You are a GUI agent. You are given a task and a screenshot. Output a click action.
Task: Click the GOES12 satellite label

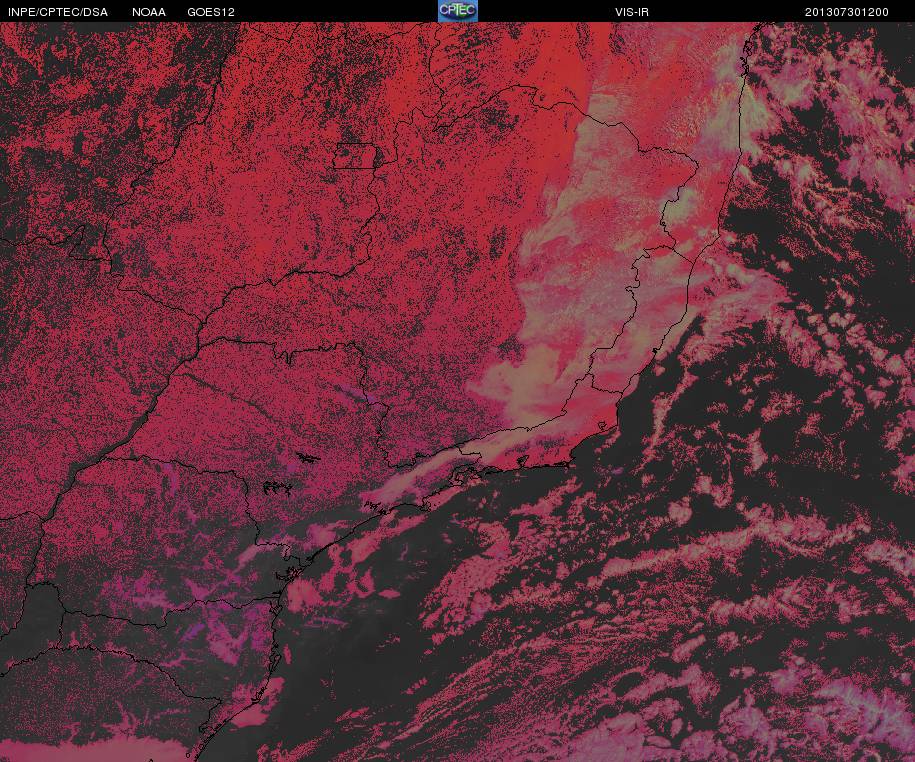(211, 12)
